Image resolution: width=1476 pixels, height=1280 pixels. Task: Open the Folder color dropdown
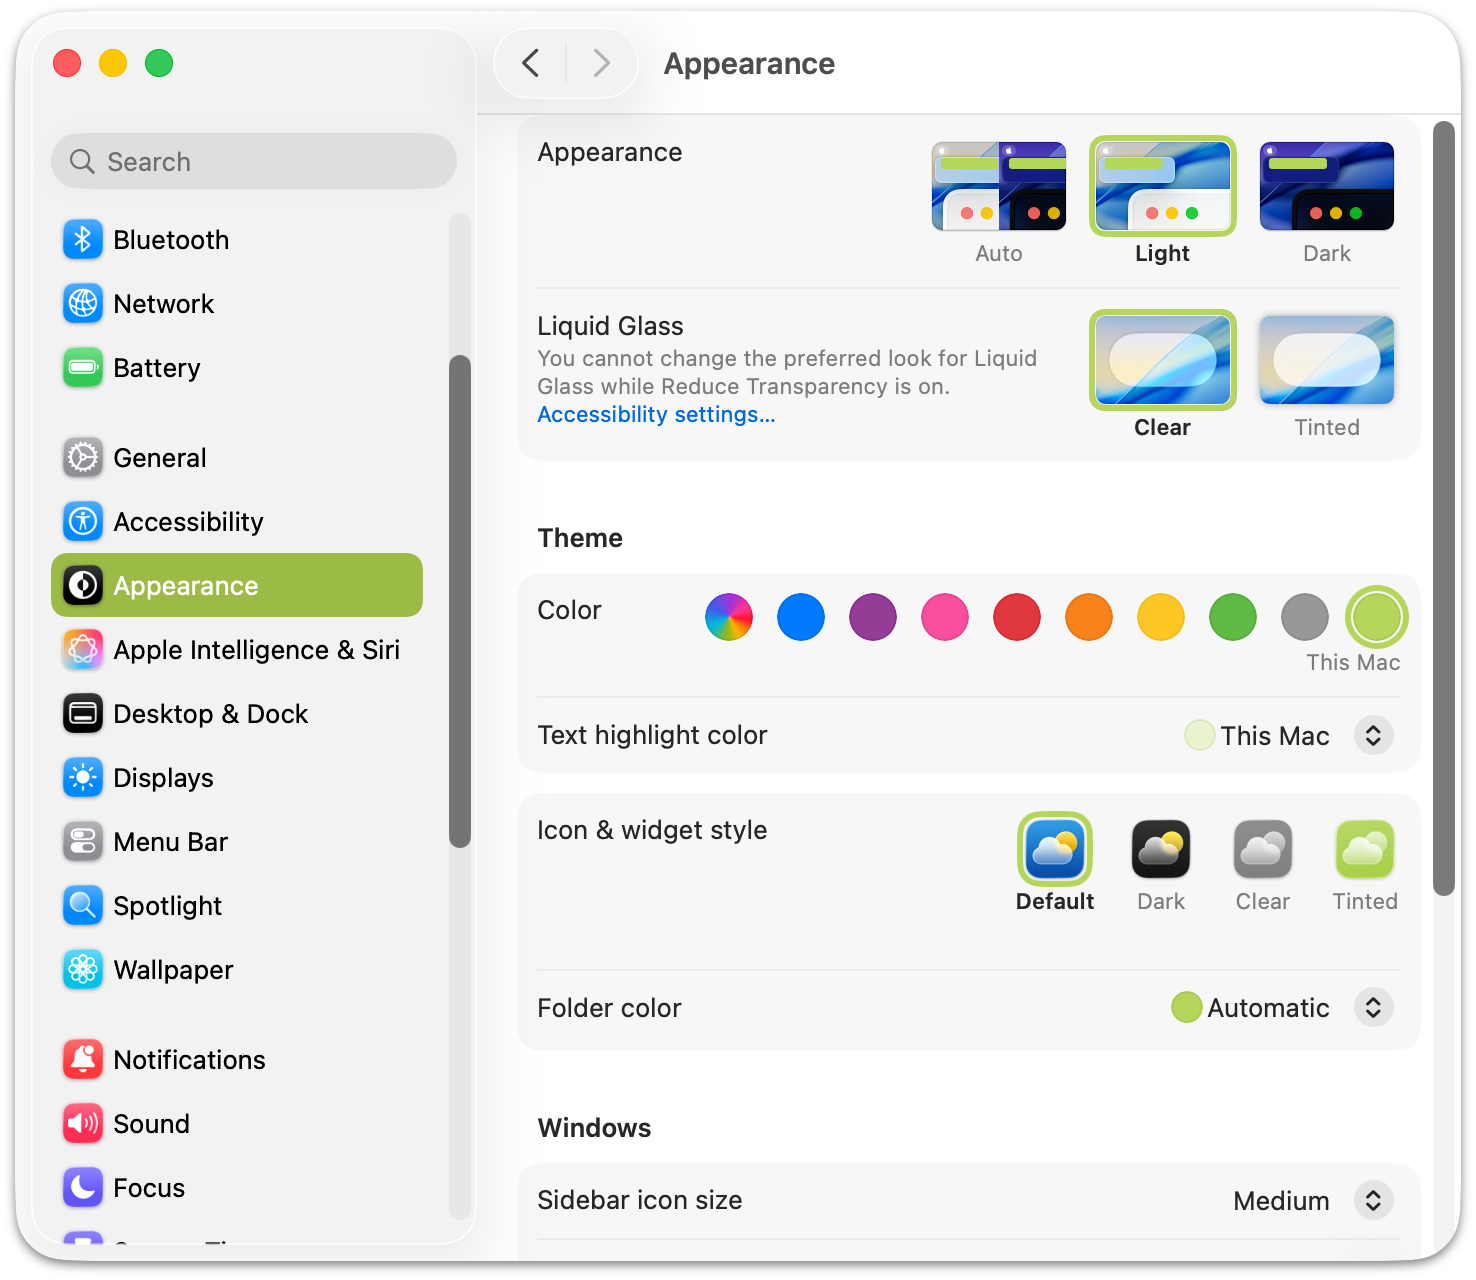[1373, 1008]
